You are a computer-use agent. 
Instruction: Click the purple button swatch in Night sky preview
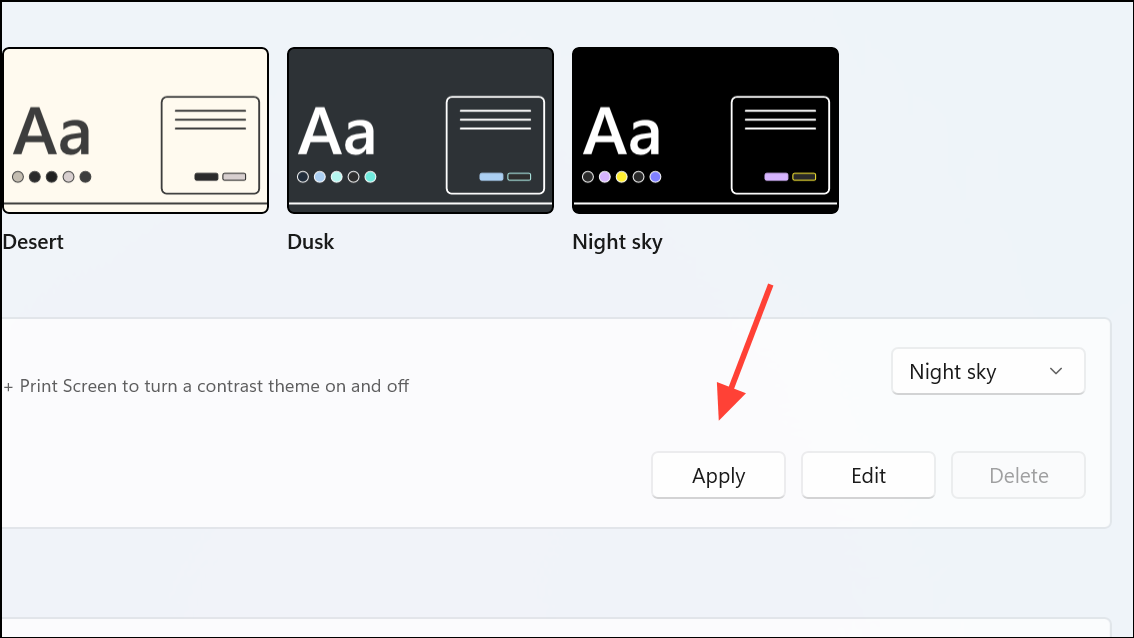click(x=776, y=176)
